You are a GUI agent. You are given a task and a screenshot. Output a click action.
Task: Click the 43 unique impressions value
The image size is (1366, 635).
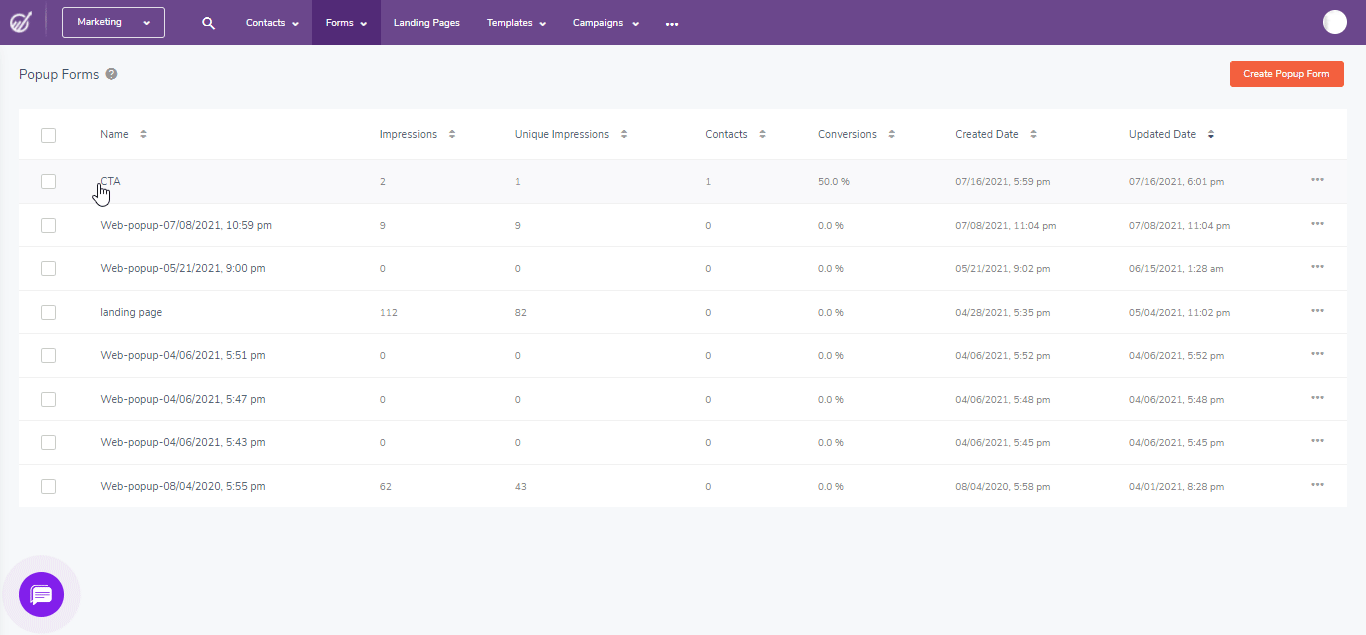pyautogui.click(x=521, y=487)
